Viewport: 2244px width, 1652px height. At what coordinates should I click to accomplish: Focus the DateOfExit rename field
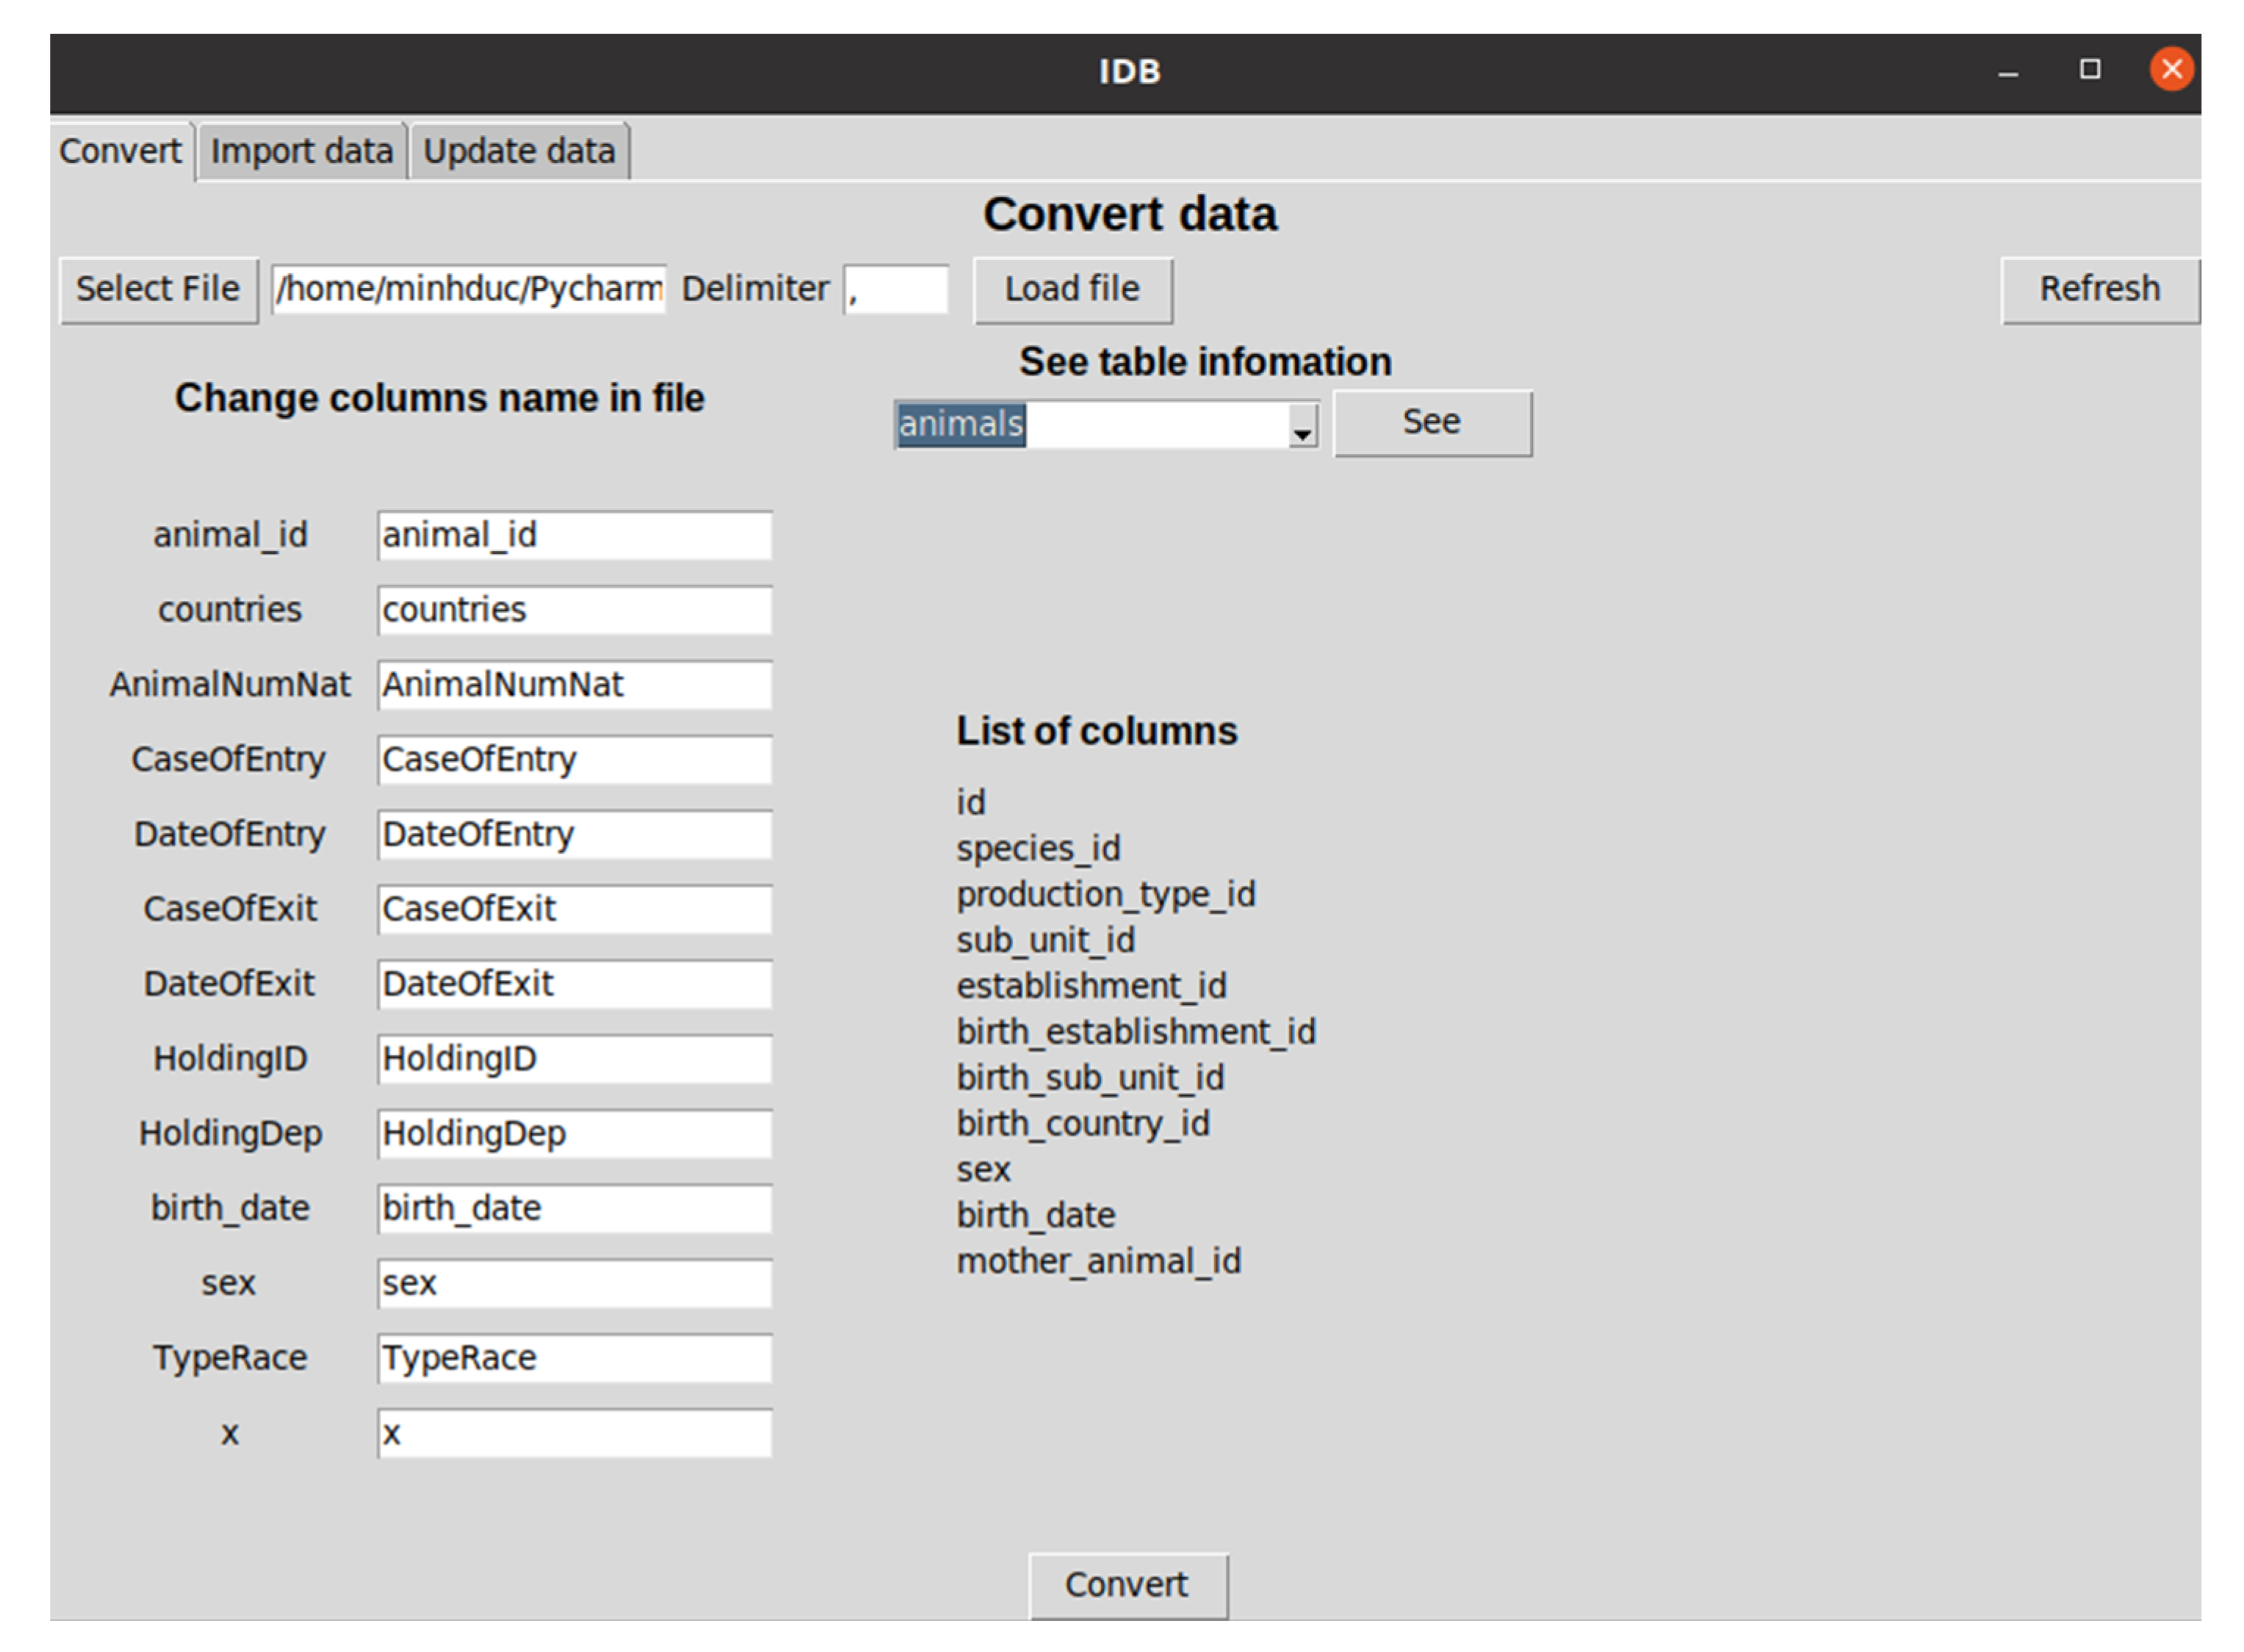point(574,984)
